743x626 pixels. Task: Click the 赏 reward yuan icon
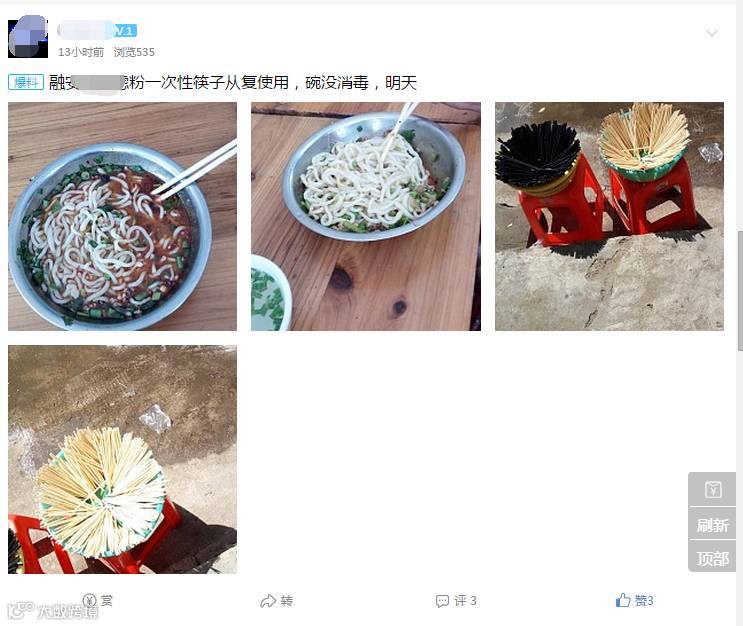tap(90, 600)
